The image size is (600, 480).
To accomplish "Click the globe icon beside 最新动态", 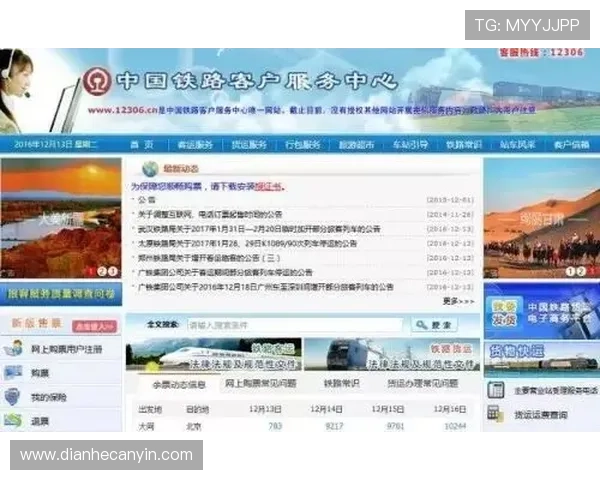I will 150,168.
